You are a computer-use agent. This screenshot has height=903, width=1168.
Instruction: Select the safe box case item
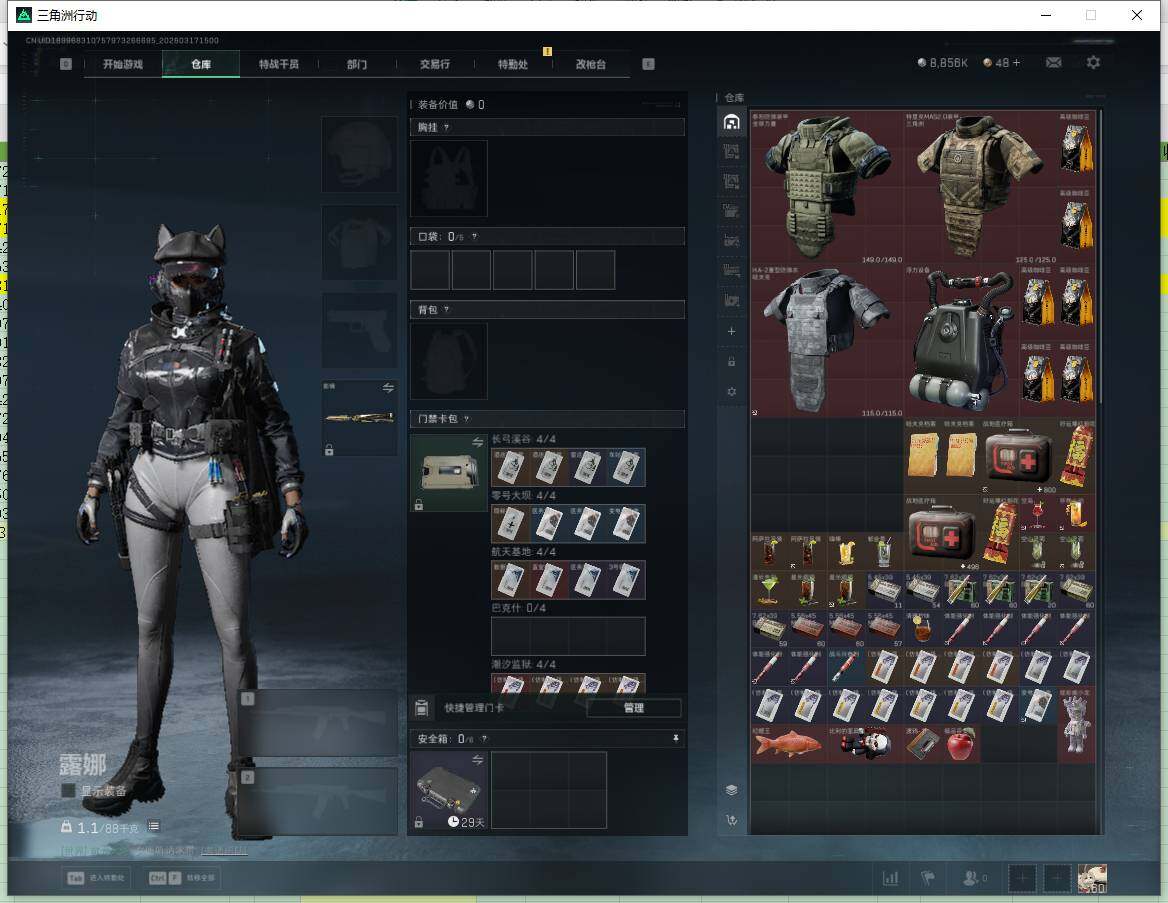click(448, 790)
